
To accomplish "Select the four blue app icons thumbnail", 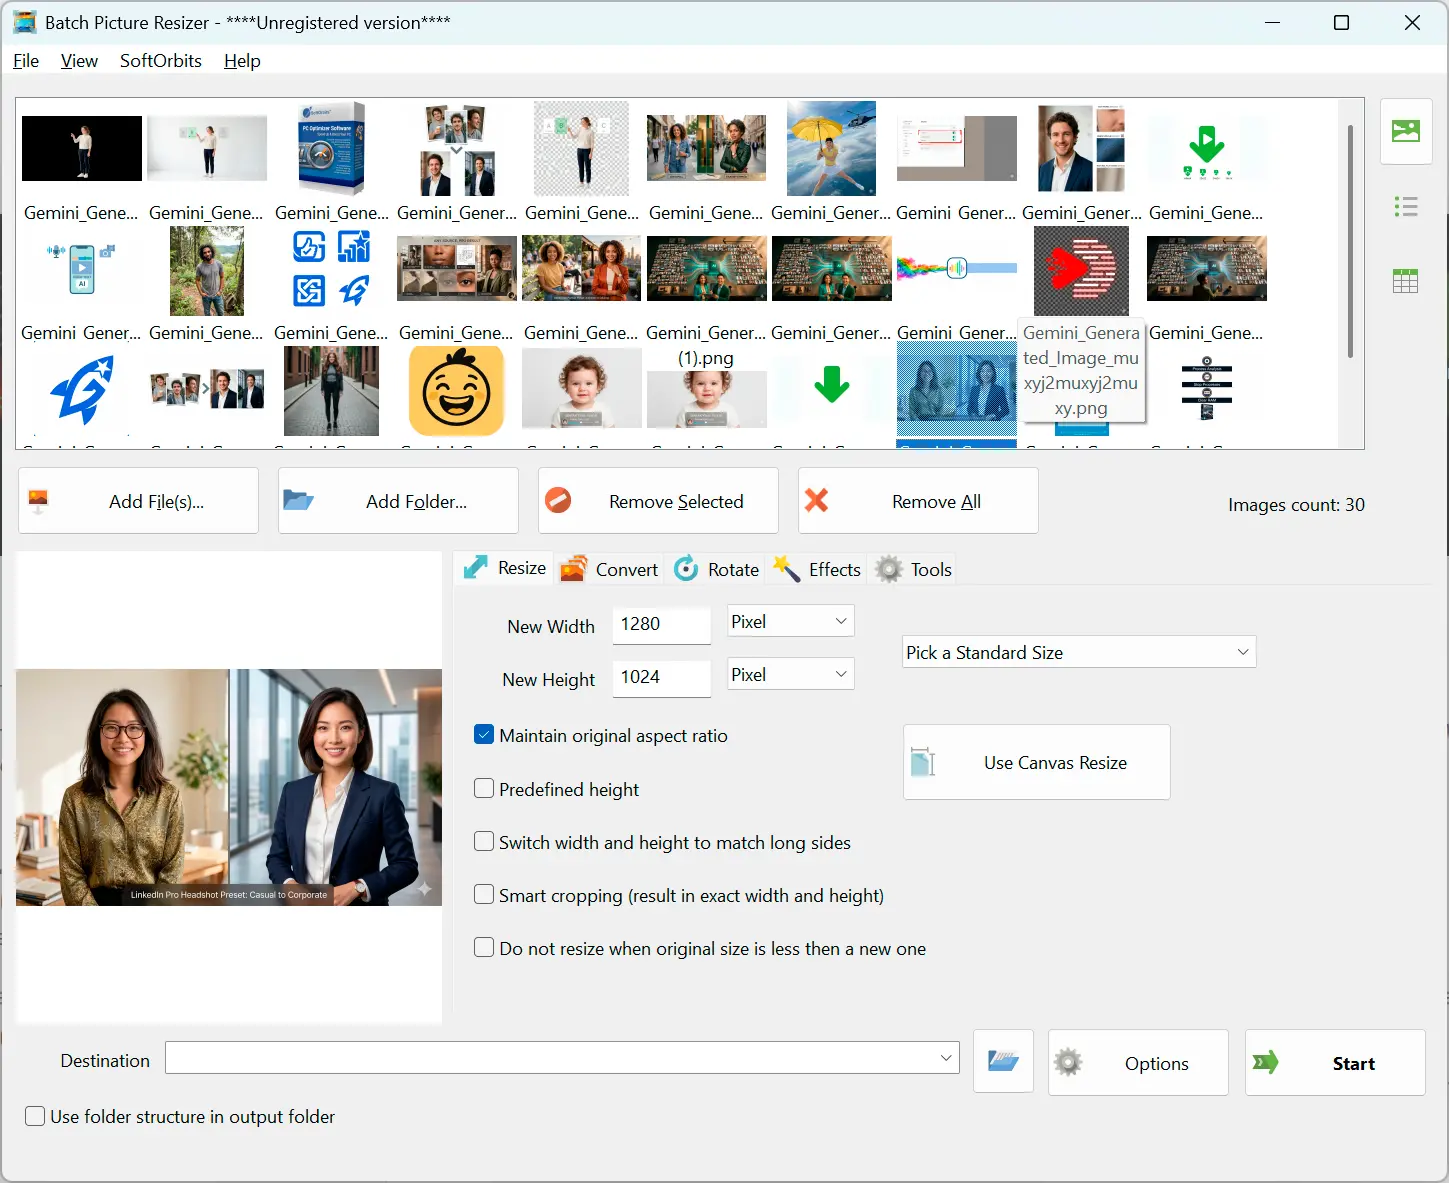I will coord(331,268).
